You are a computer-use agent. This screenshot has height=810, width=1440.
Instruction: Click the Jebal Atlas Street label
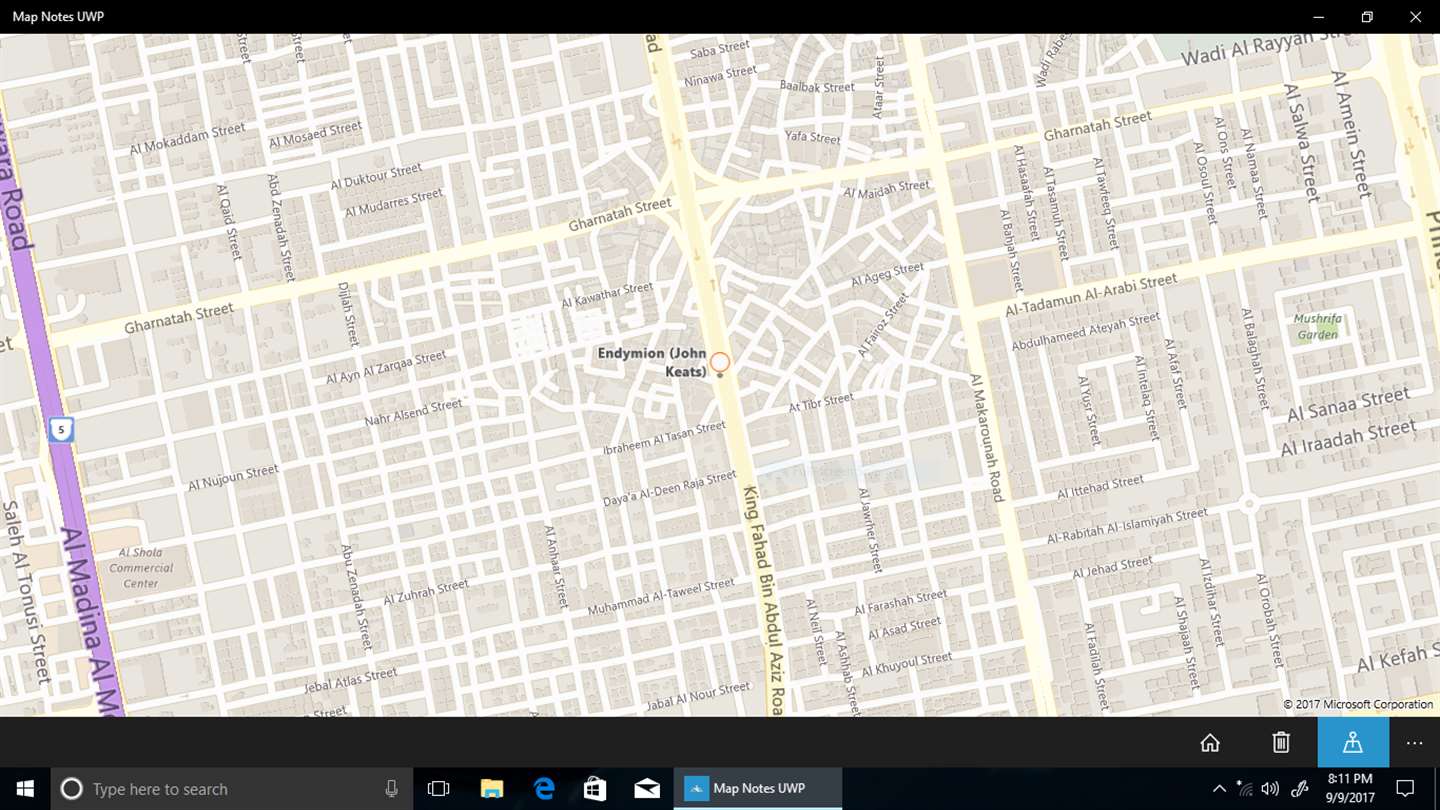tap(350, 682)
